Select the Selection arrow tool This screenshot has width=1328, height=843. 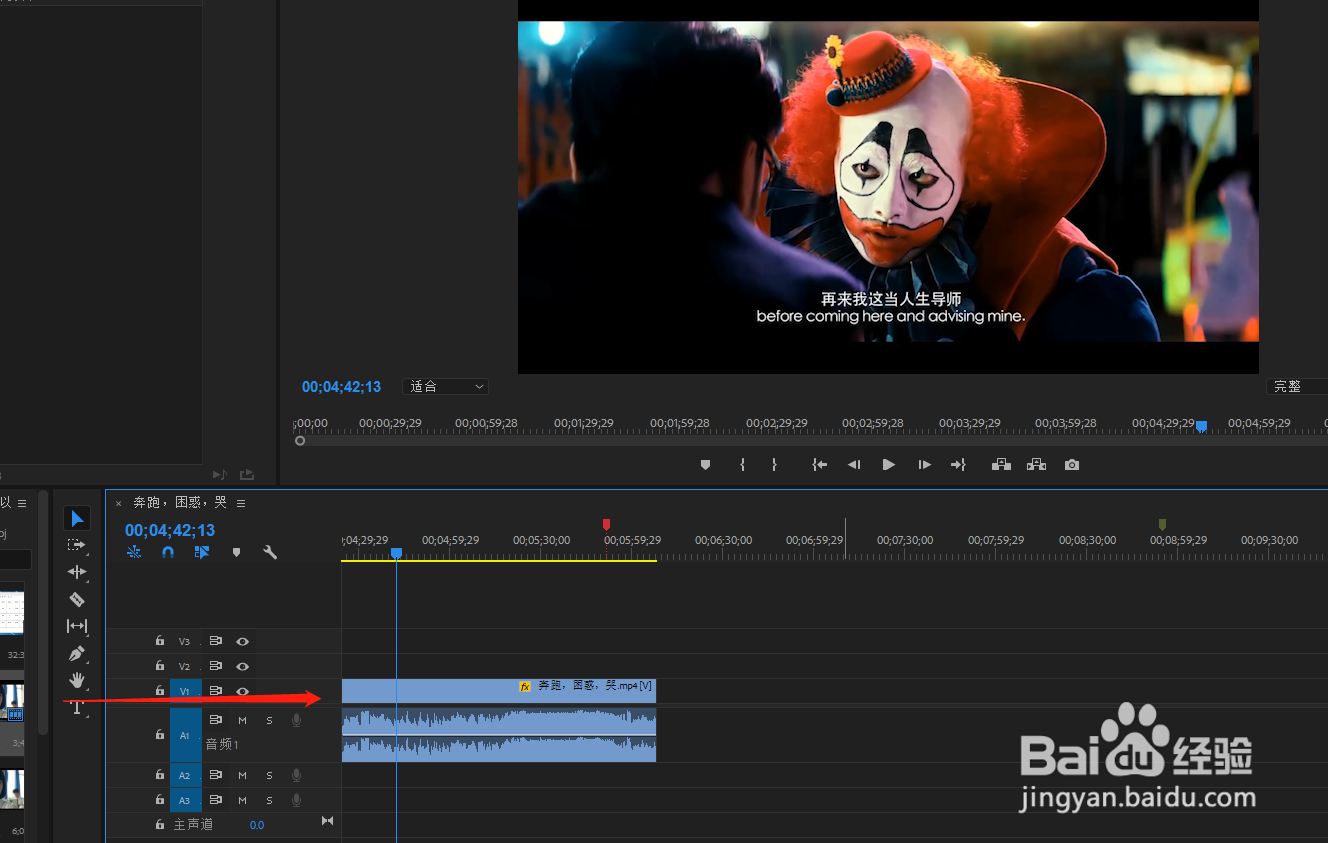[x=77, y=518]
